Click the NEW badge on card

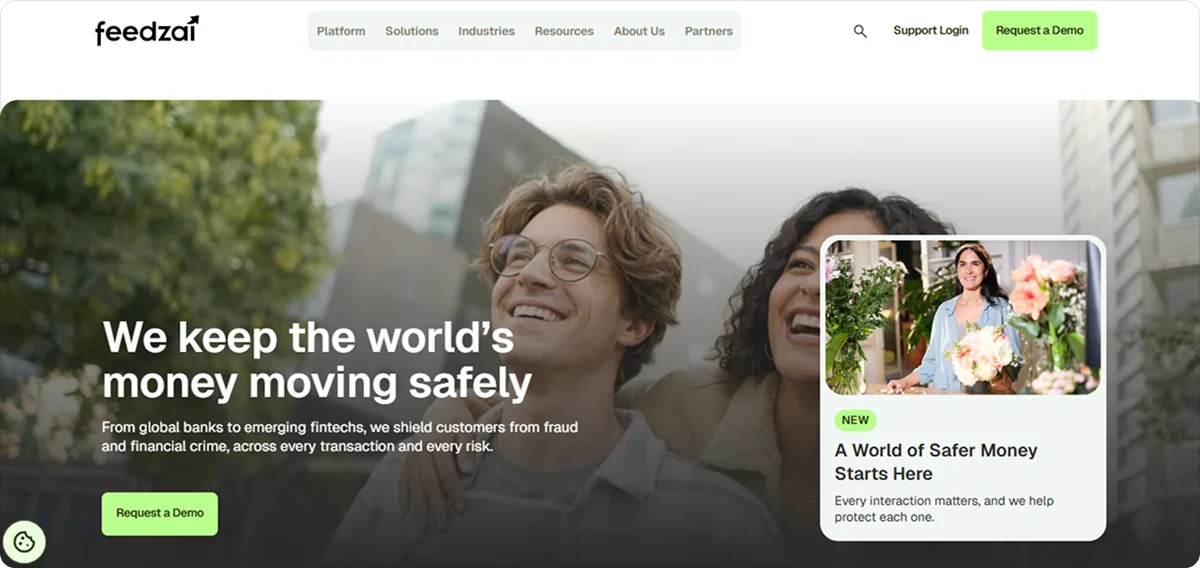pos(855,420)
